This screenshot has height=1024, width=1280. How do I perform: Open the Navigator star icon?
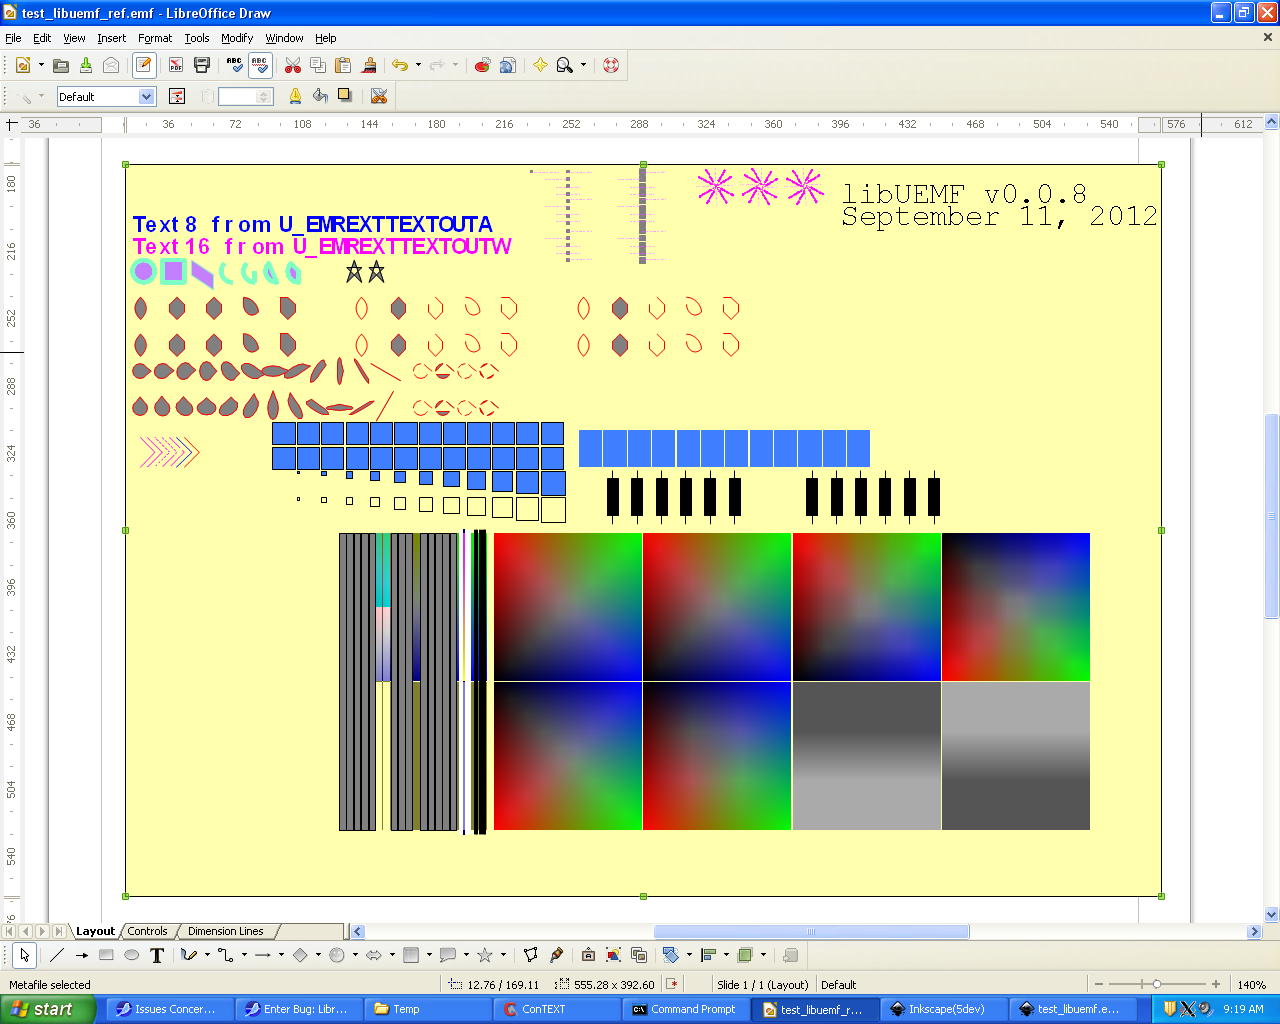coord(540,65)
